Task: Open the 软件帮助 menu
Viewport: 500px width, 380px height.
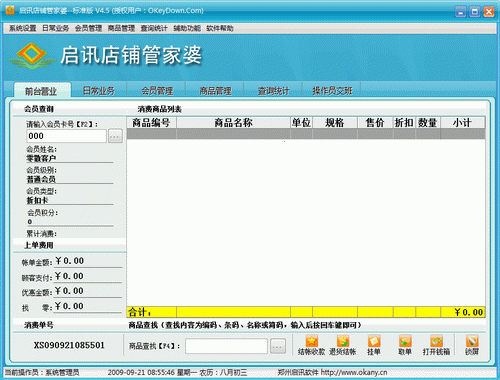Action: click(x=220, y=28)
